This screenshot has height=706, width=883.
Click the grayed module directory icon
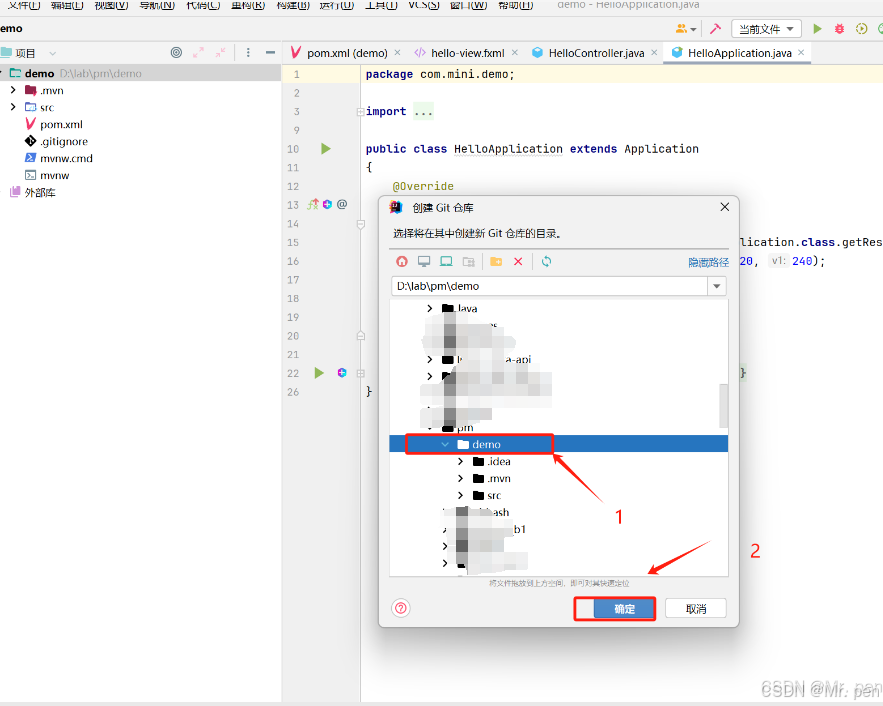(x=469, y=261)
